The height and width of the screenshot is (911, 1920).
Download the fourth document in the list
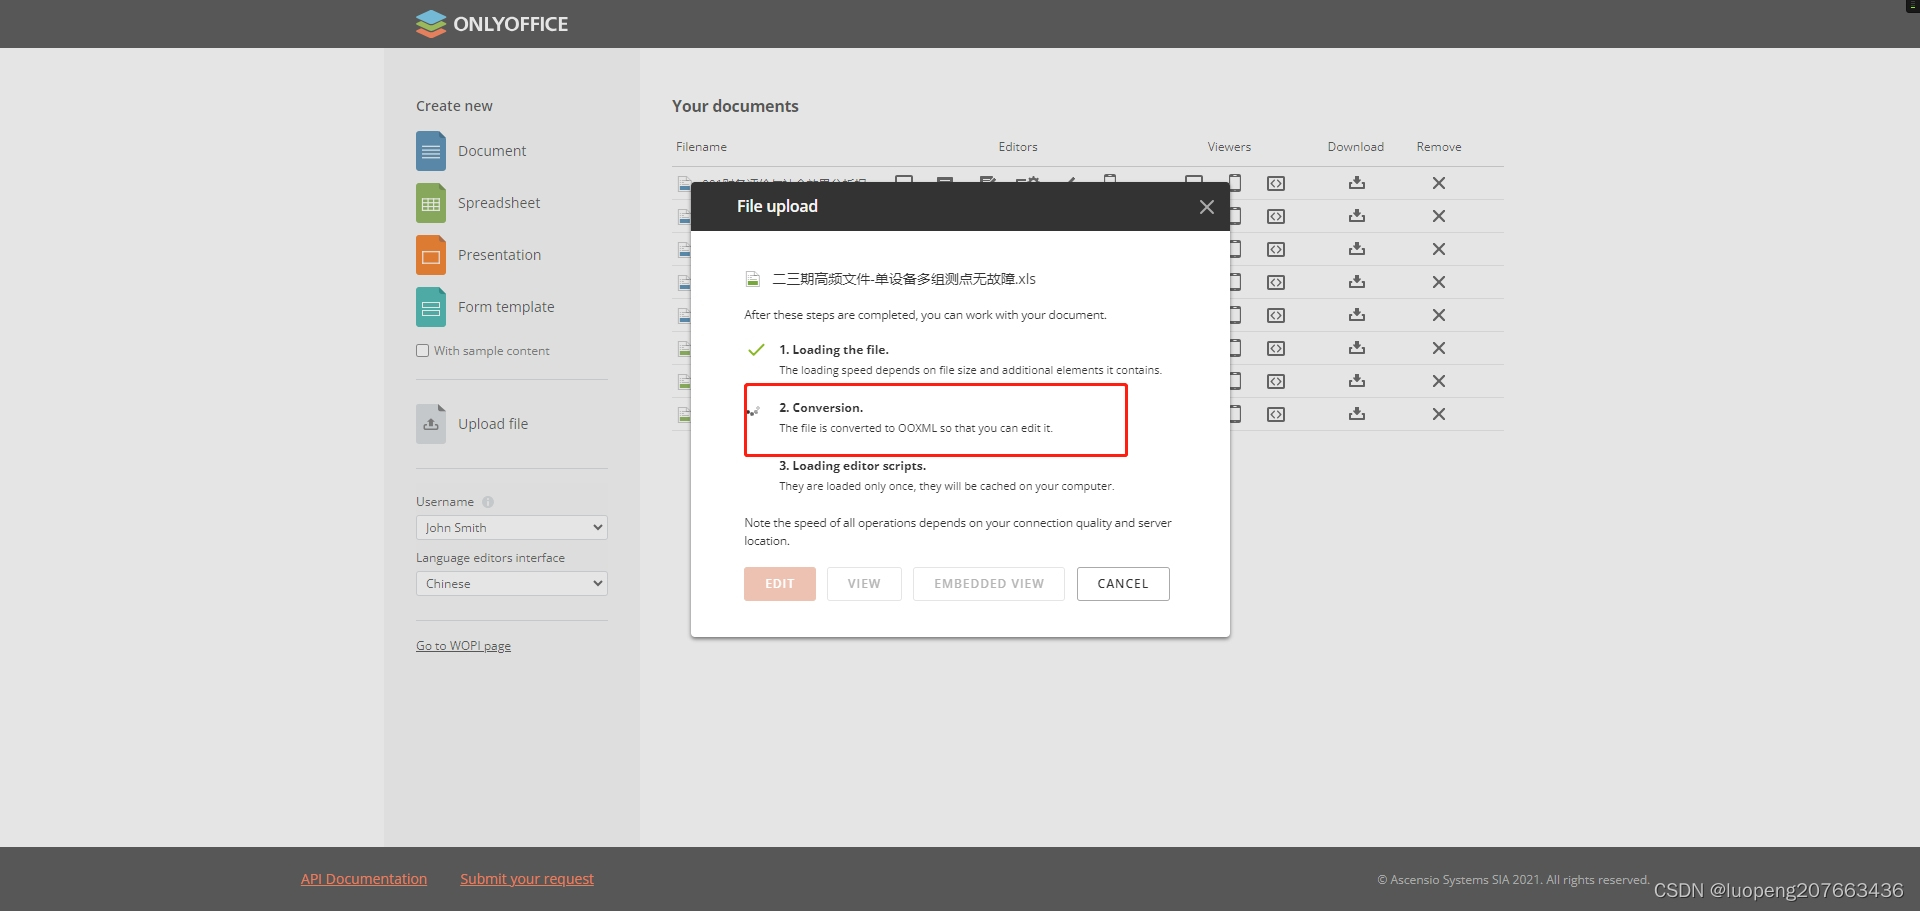click(x=1357, y=282)
